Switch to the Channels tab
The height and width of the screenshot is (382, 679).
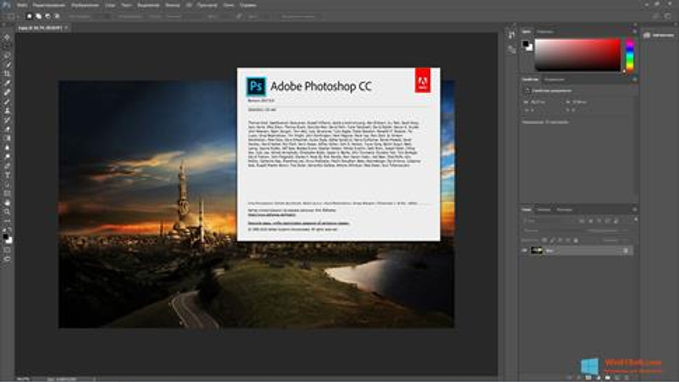(544, 210)
